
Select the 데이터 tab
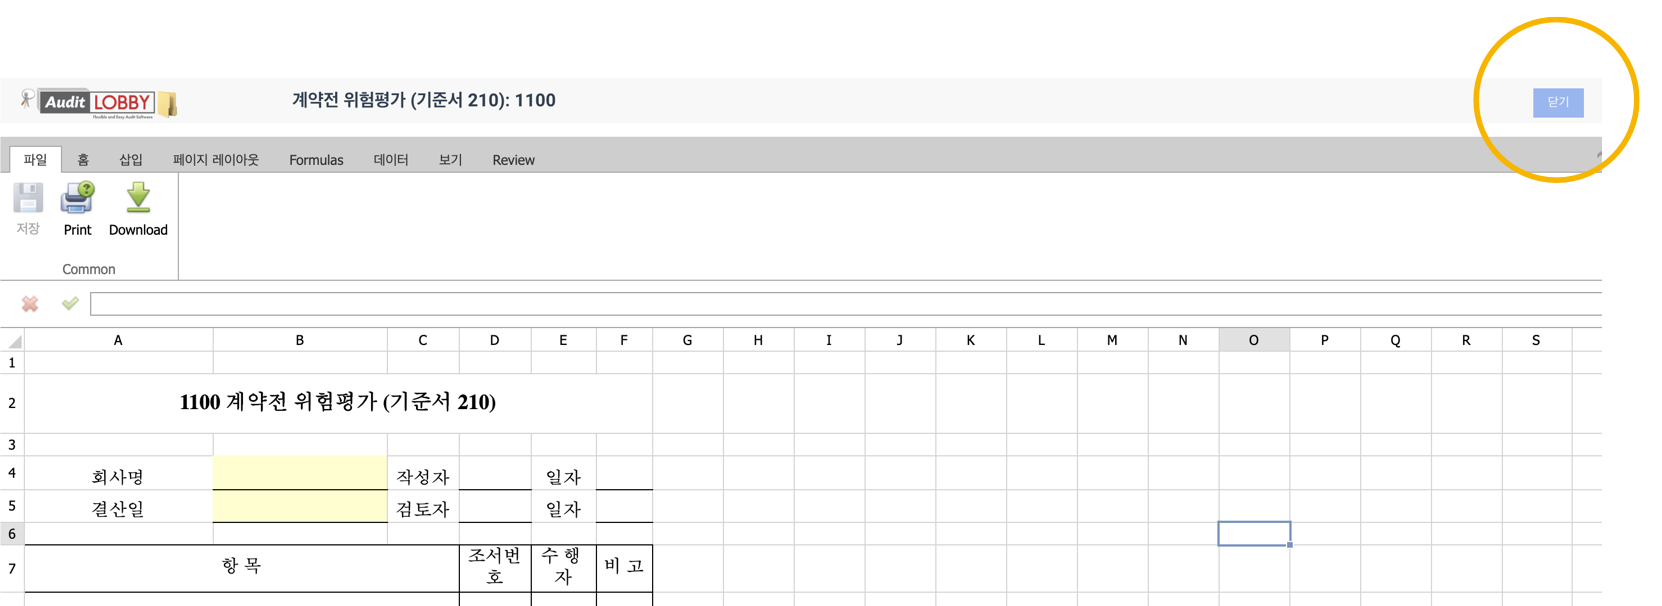(x=391, y=160)
